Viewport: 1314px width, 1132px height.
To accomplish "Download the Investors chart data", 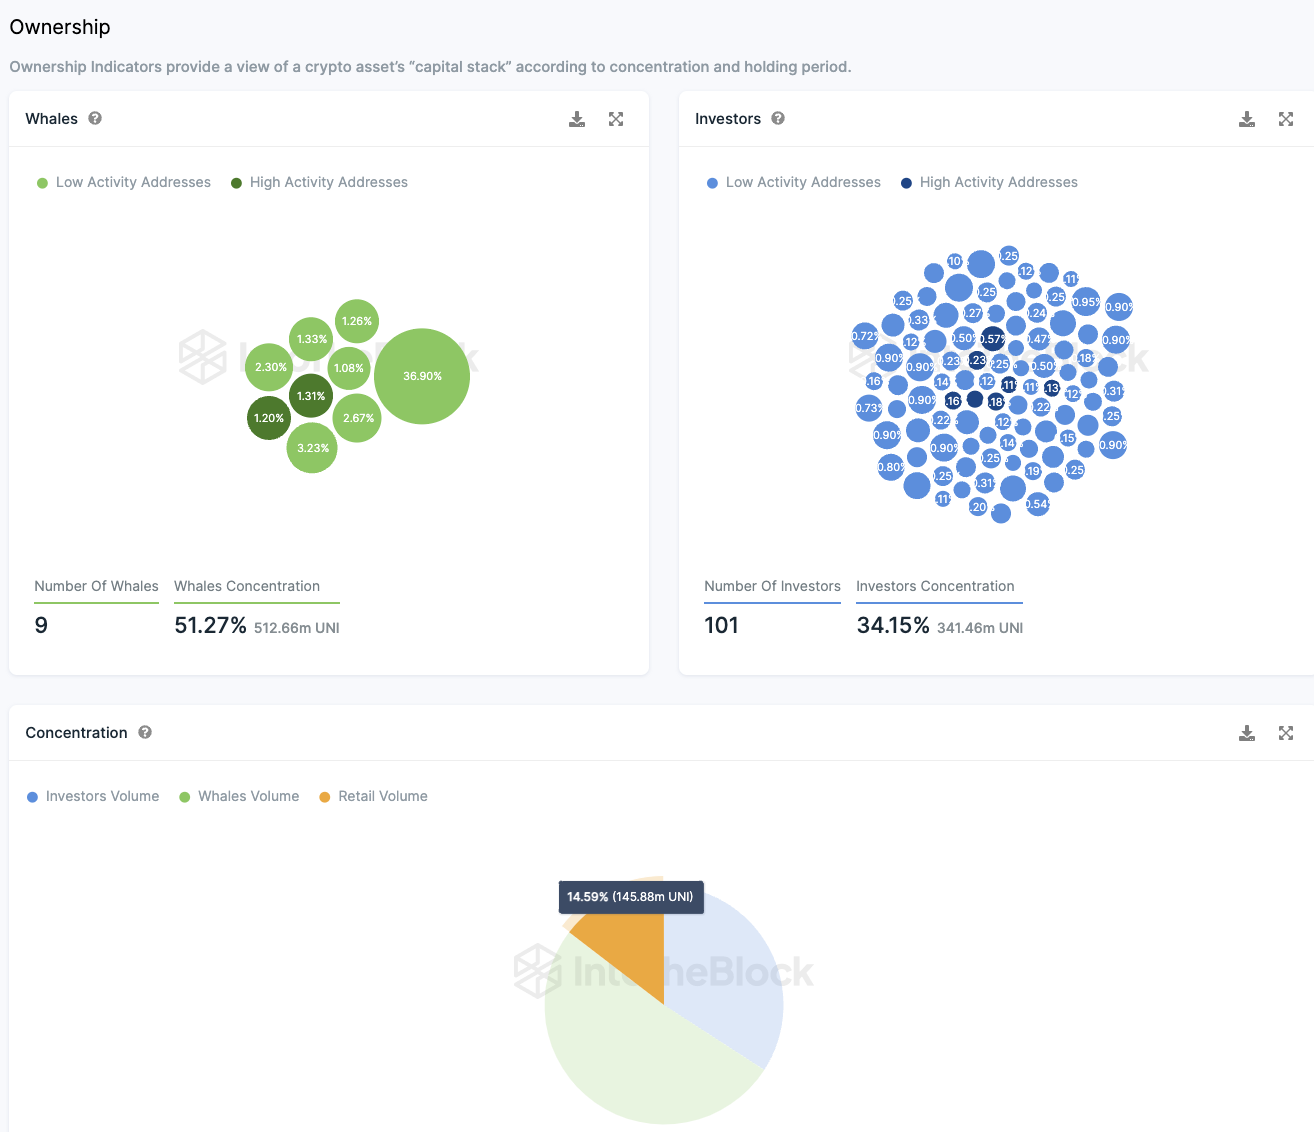I will [1247, 119].
